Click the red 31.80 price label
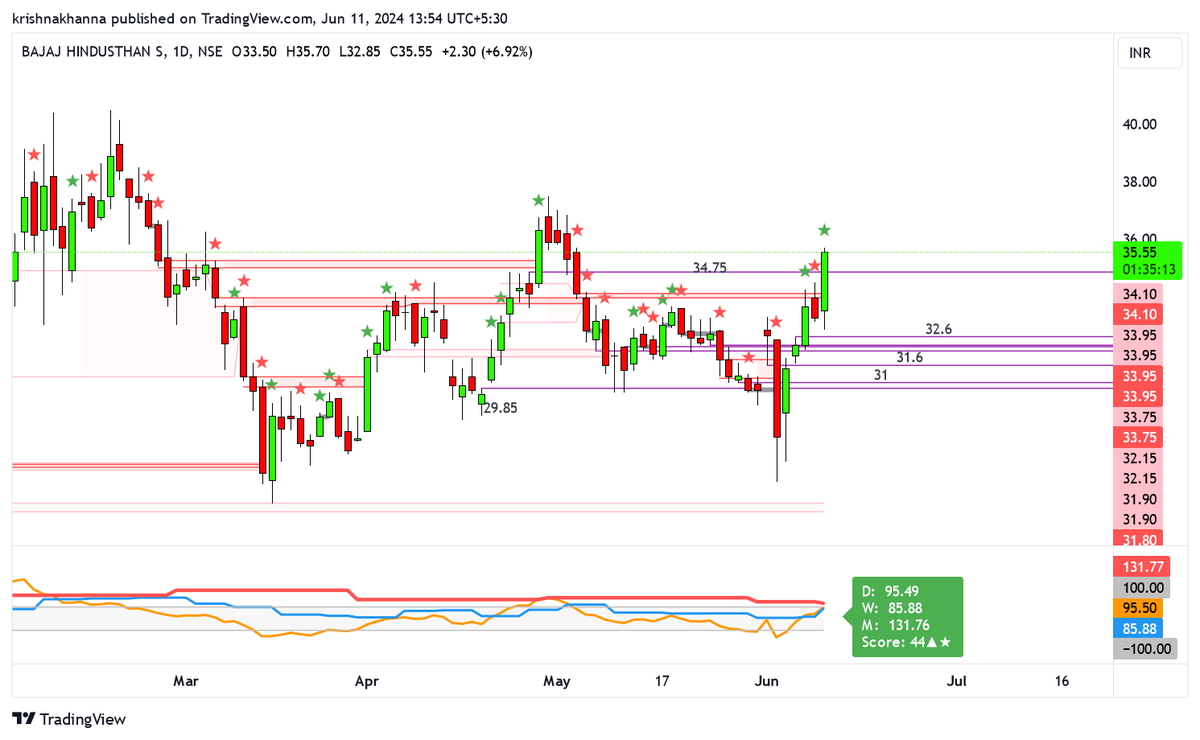The width and height of the screenshot is (1200, 740). coord(1140,541)
